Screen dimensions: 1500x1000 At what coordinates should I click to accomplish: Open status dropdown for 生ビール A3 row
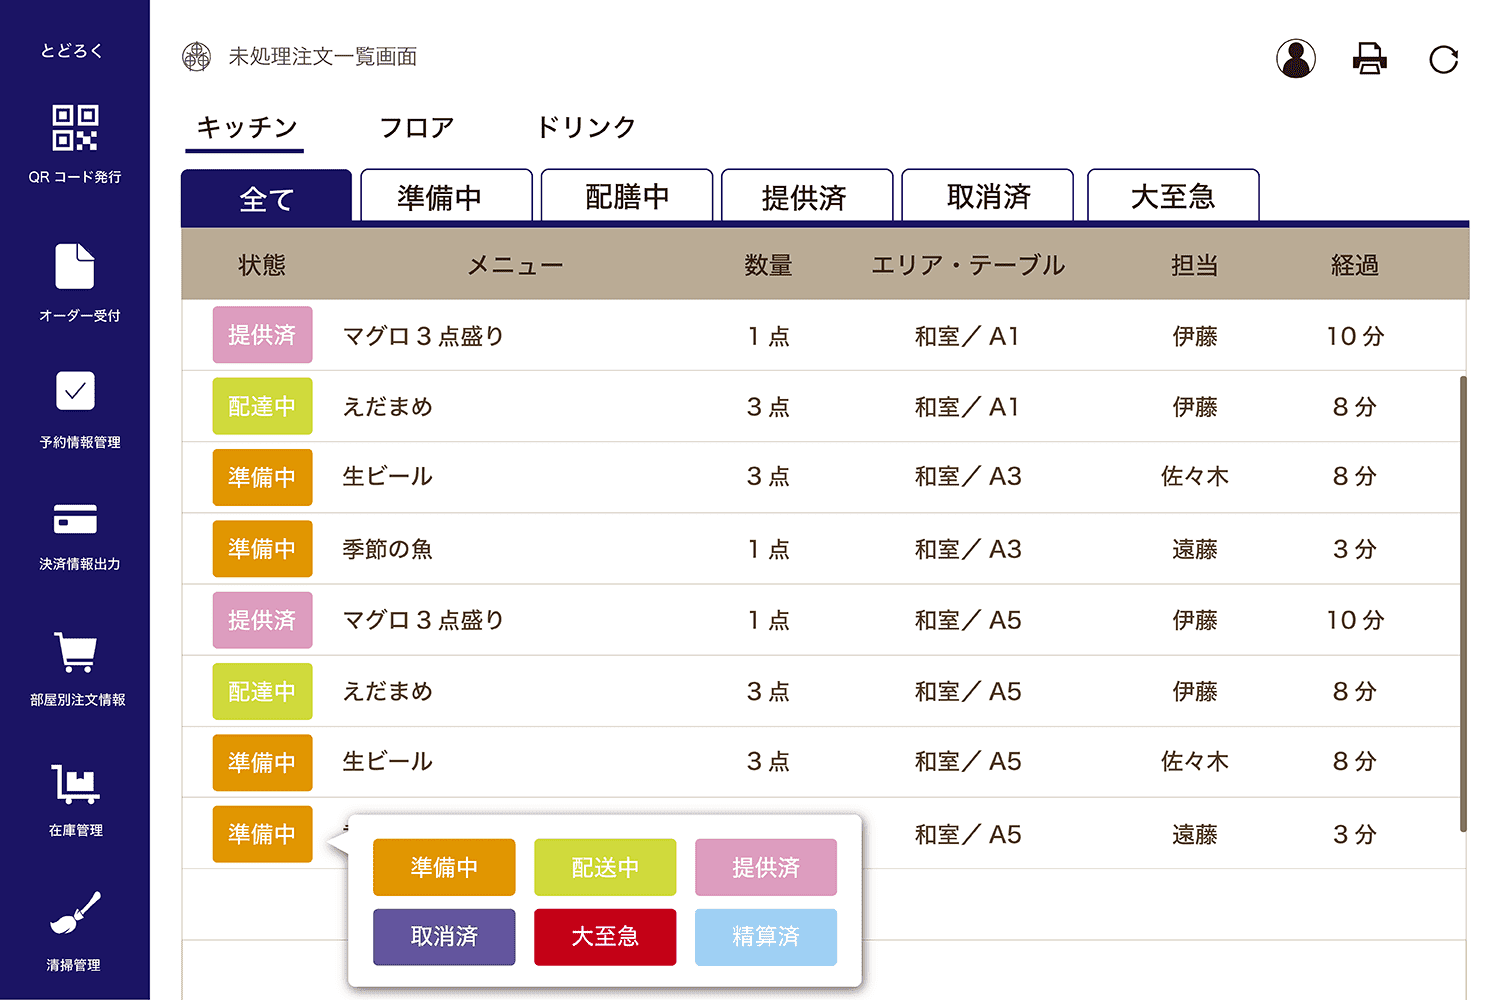[x=262, y=477]
